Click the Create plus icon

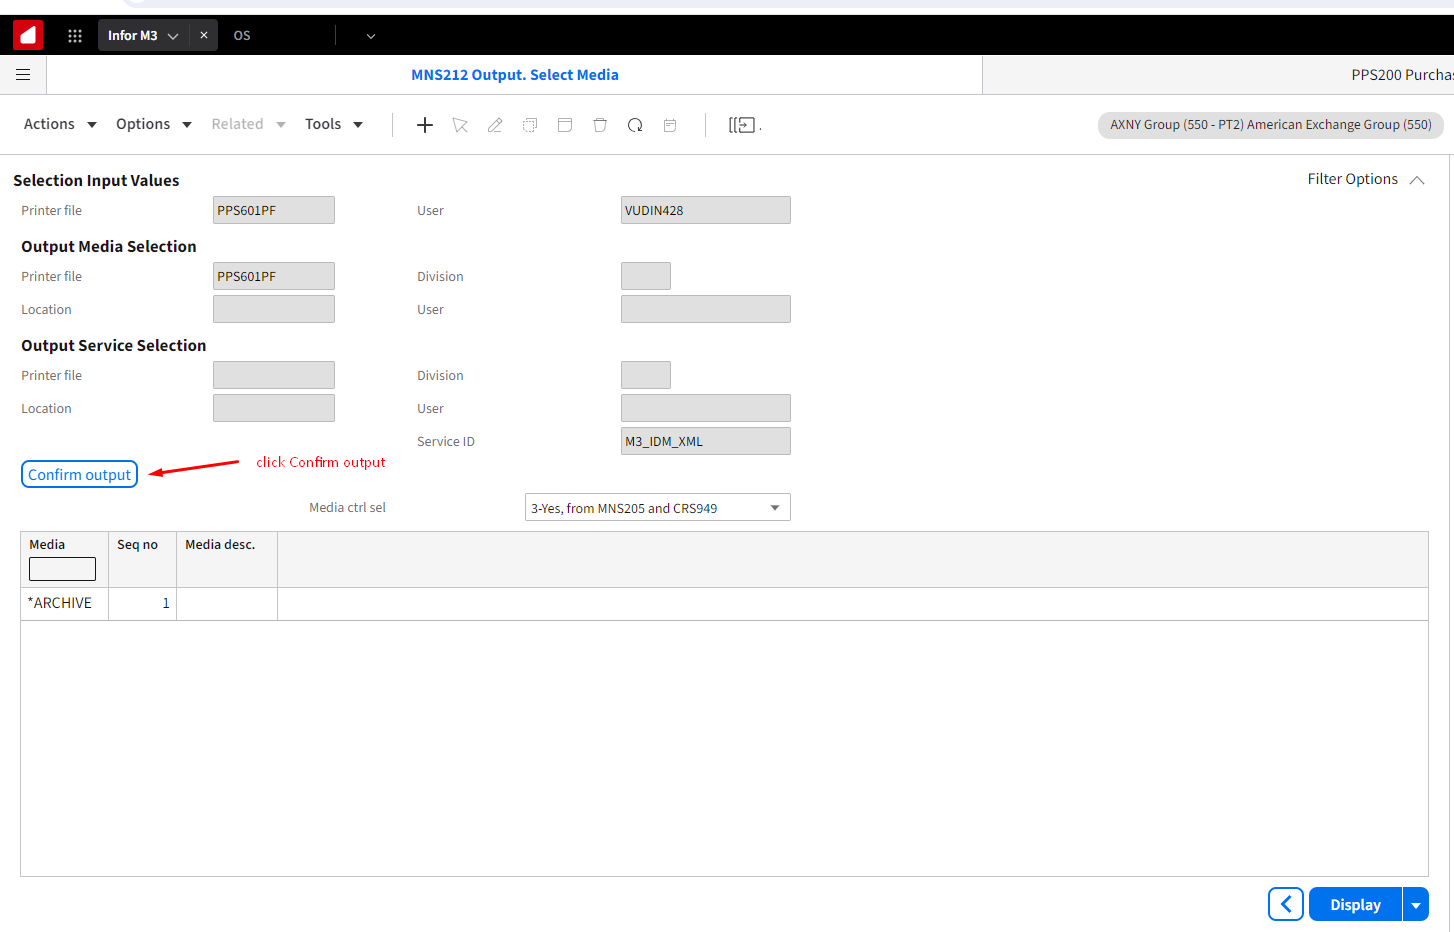[425, 125]
